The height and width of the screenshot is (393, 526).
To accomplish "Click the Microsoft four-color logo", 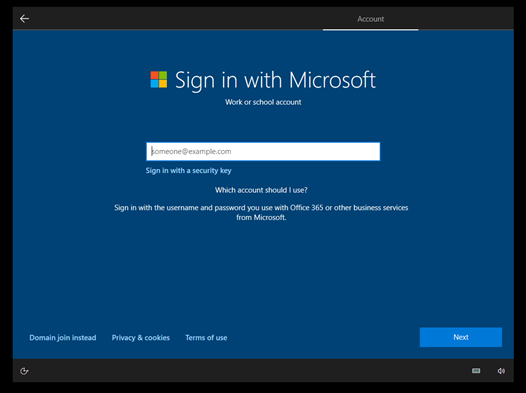I will pos(159,79).
